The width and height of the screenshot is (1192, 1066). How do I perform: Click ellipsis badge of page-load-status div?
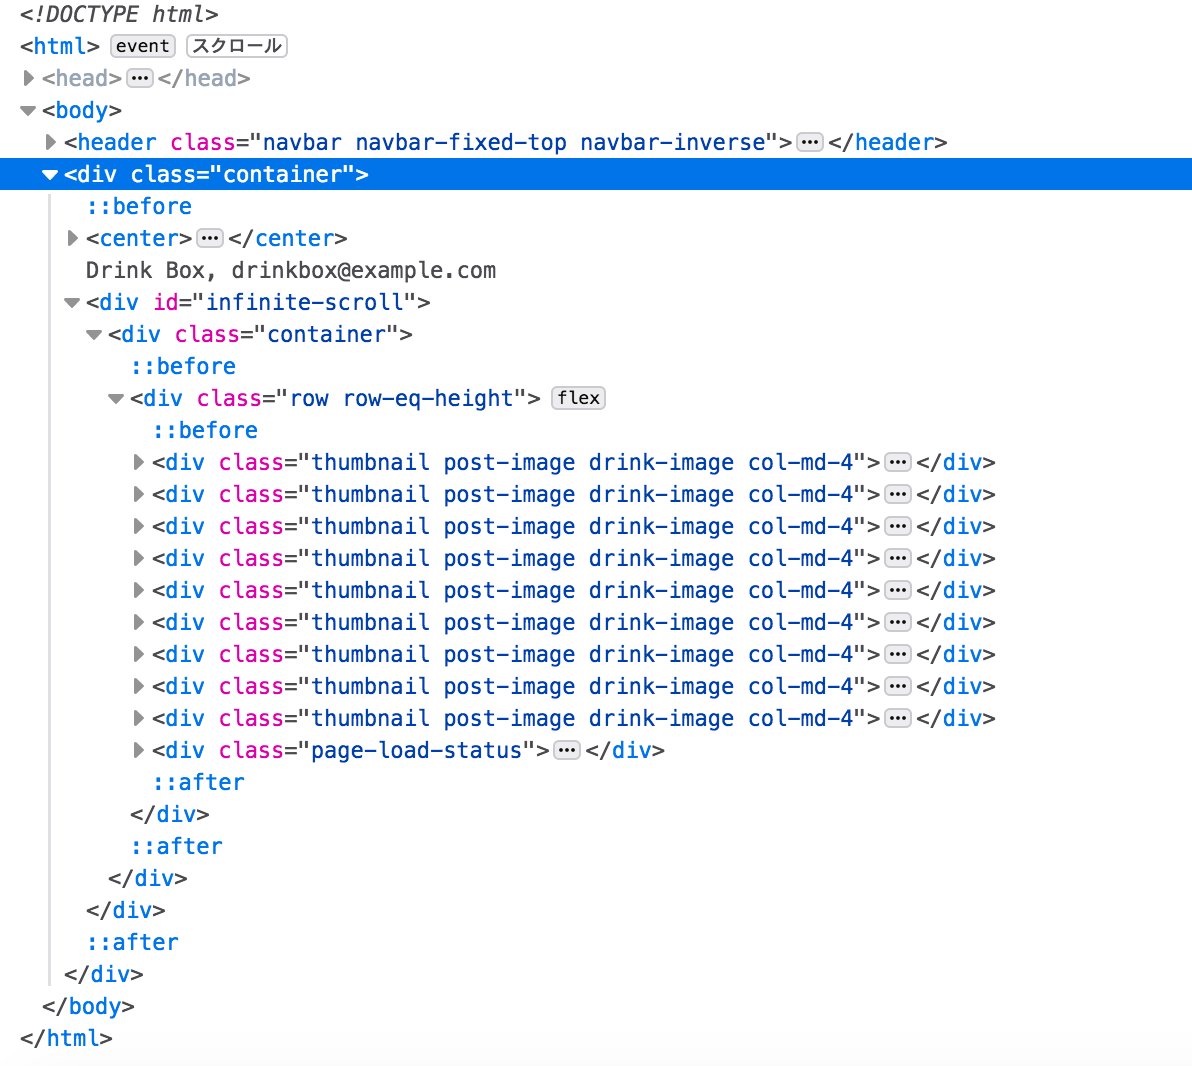click(567, 750)
